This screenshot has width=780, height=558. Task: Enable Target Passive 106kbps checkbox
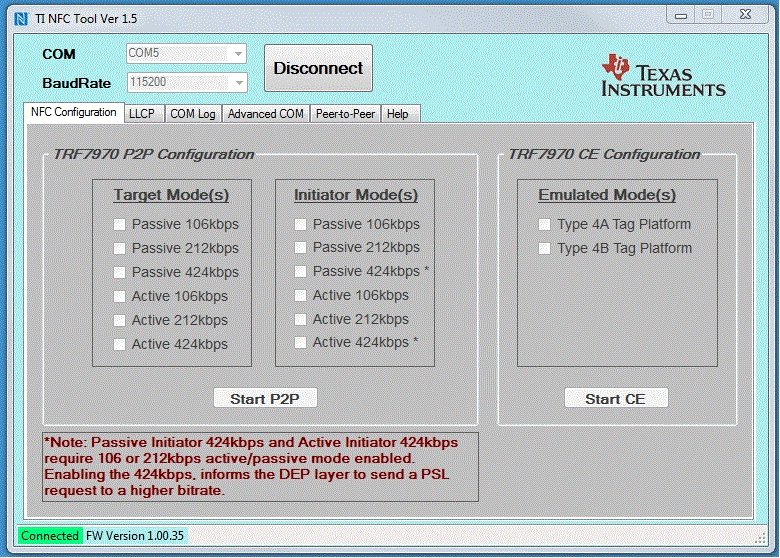[x=119, y=224]
